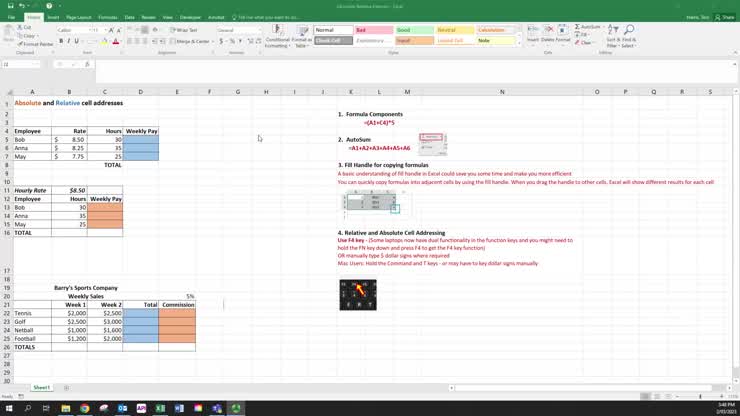Switch to the Insert ribbon tab
The height and width of the screenshot is (416, 740).
pyautogui.click(x=53, y=17)
